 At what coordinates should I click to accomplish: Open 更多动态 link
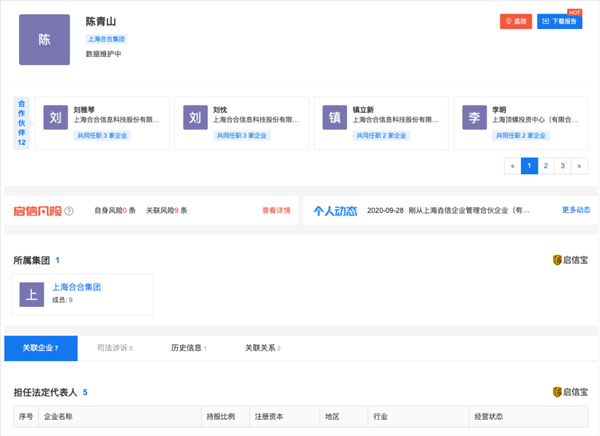tap(576, 210)
